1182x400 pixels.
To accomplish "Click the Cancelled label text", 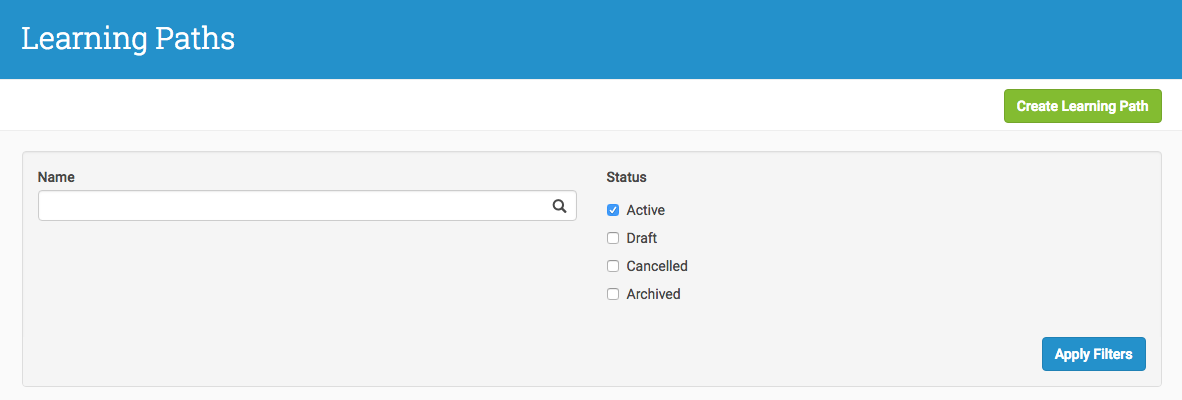I will click(657, 266).
